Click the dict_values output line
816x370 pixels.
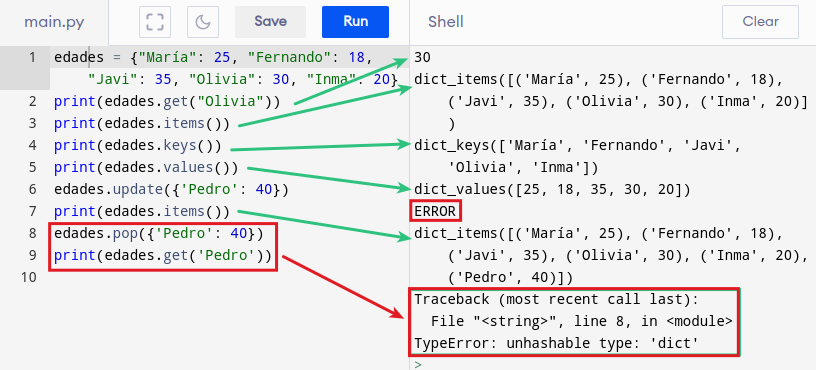pyautogui.click(x=552, y=189)
